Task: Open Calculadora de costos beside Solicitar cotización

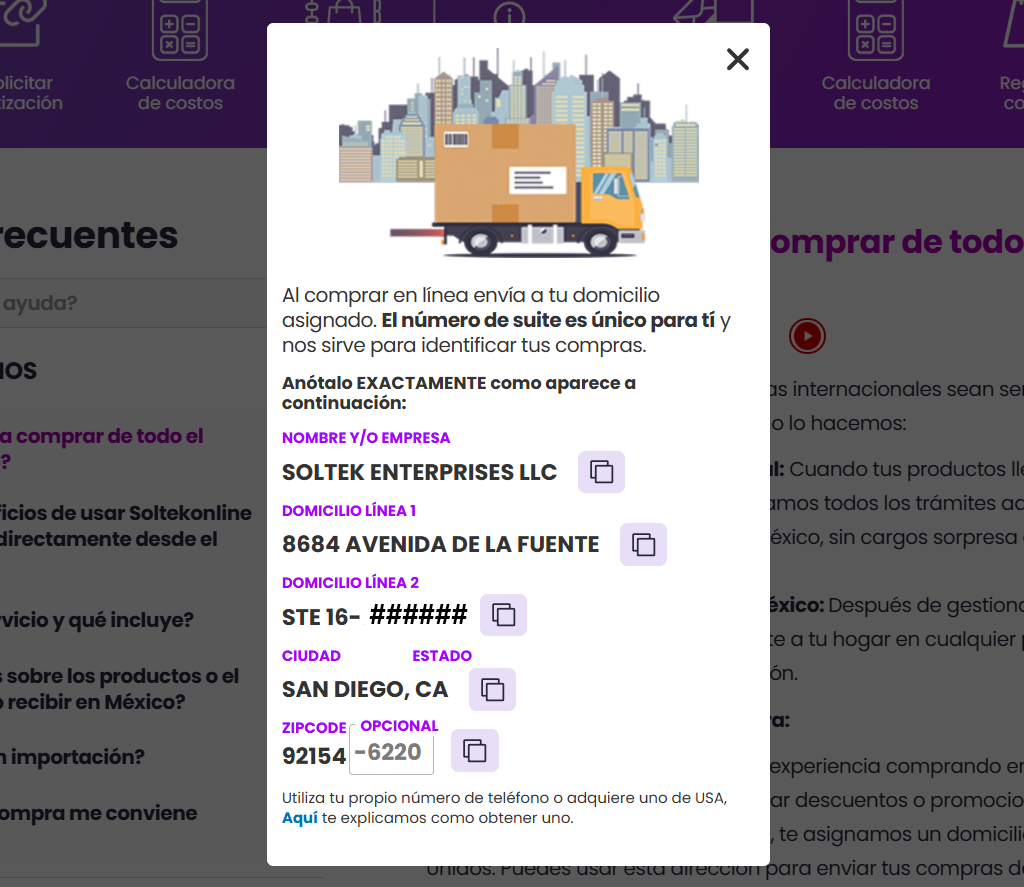Action: coord(180,93)
